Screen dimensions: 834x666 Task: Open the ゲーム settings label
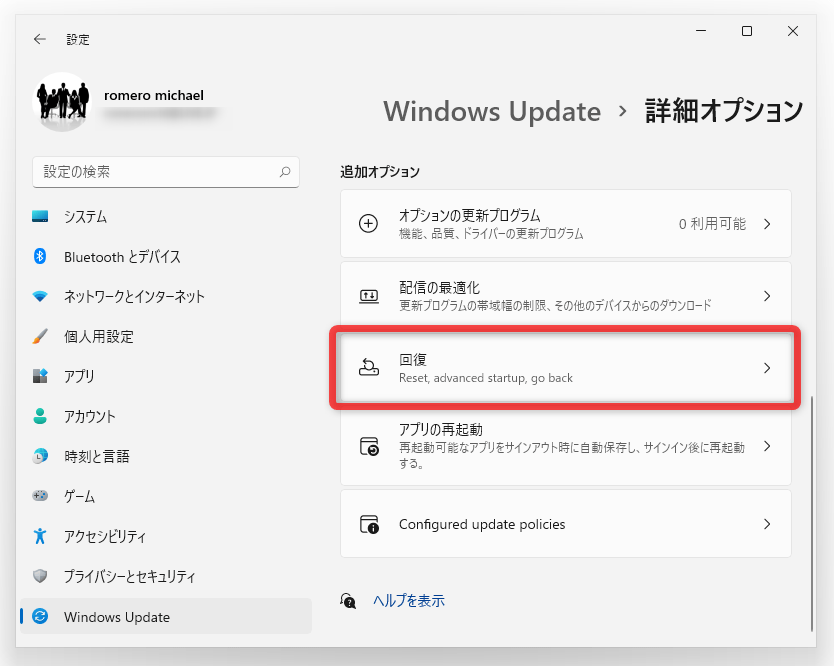[x=79, y=496]
